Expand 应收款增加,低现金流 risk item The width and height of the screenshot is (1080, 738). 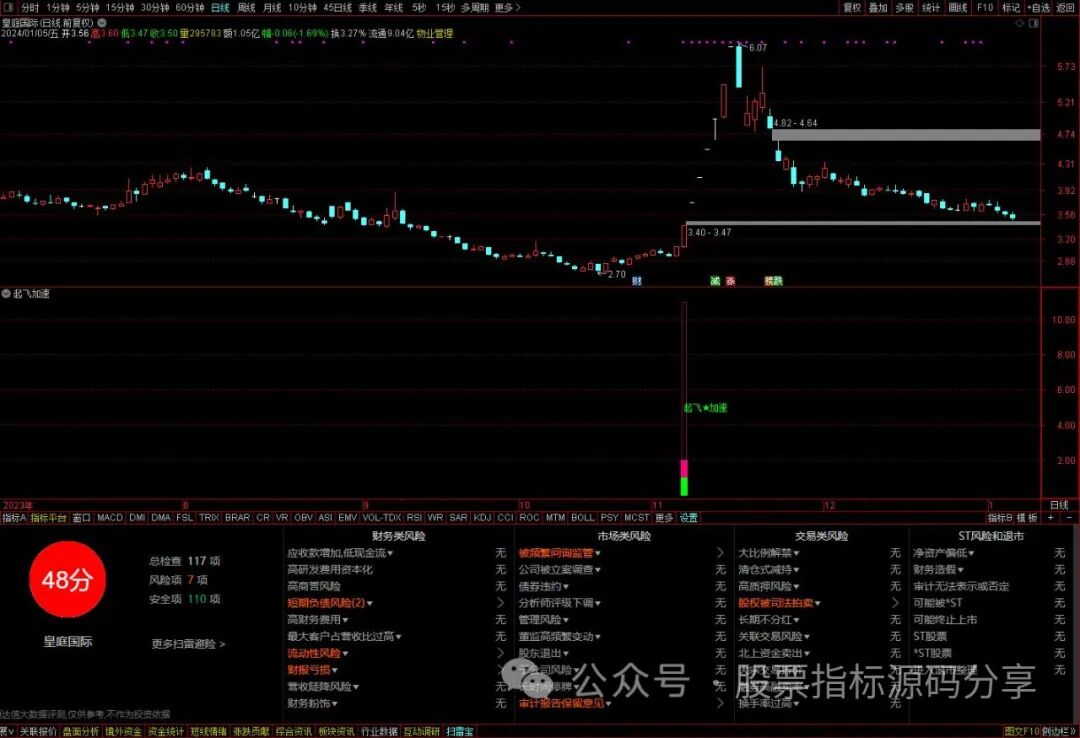point(340,553)
